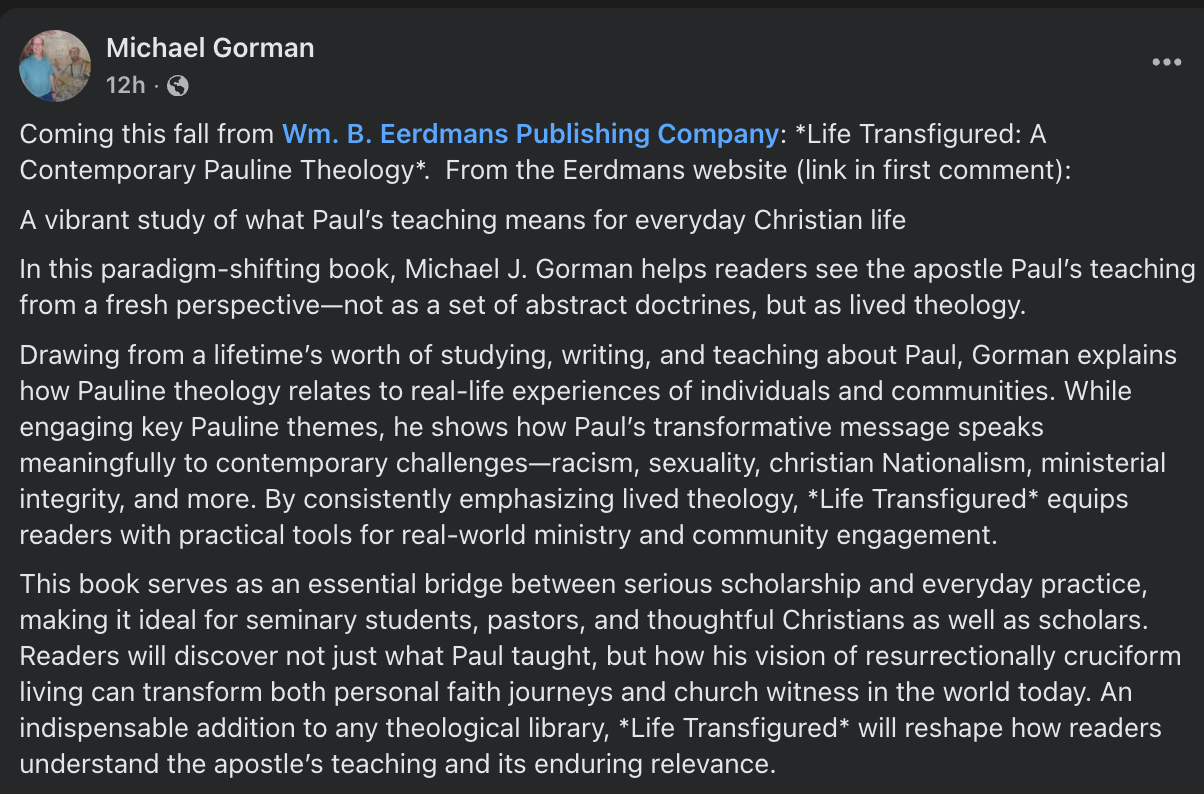Open the 12h post timestamp link
1204x794 pixels.
click(125, 86)
